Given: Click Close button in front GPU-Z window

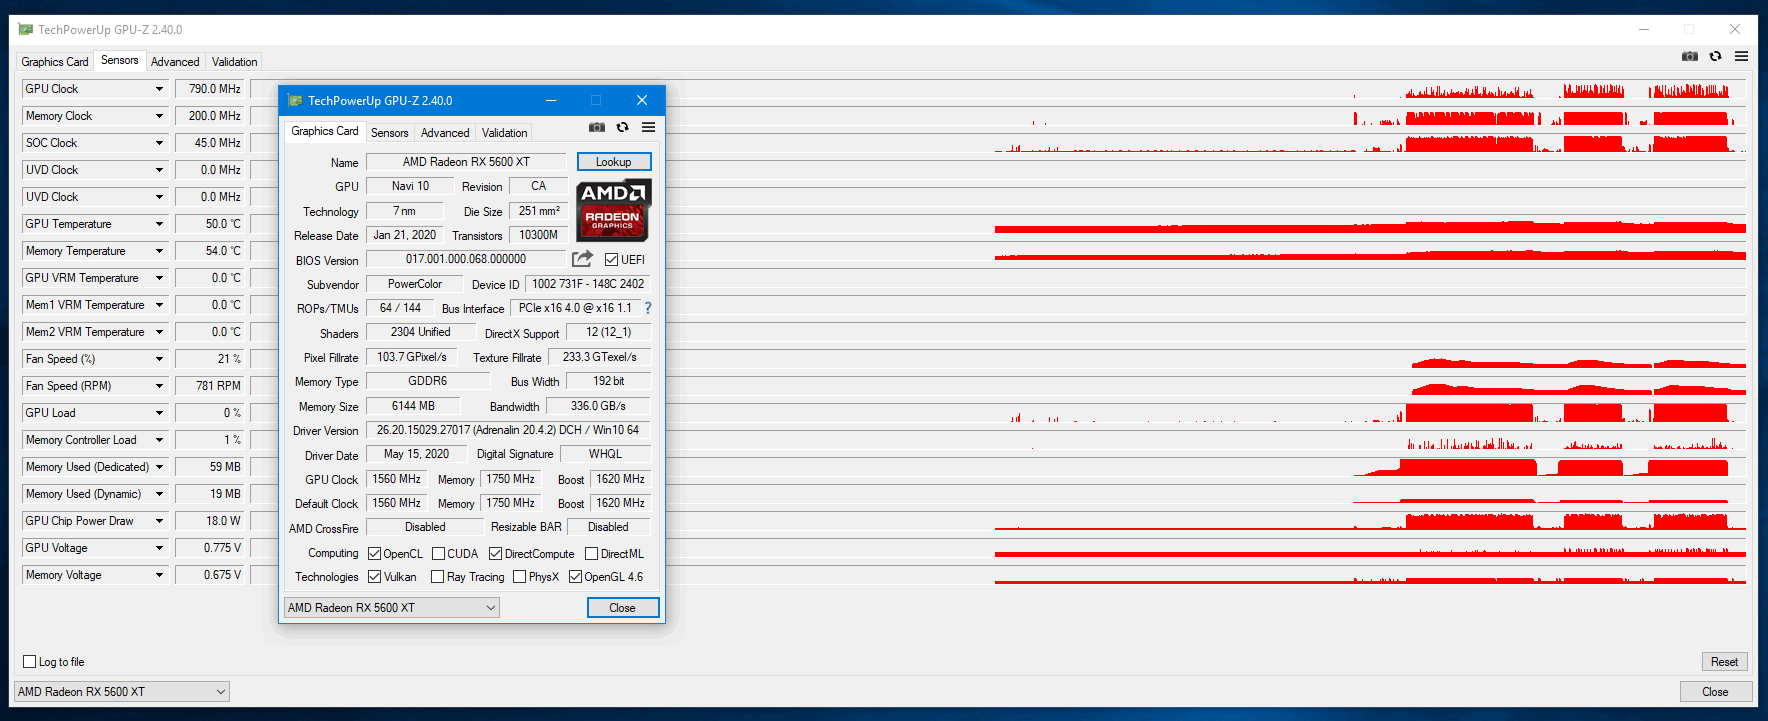Looking at the screenshot, I should click(x=622, y=608).
